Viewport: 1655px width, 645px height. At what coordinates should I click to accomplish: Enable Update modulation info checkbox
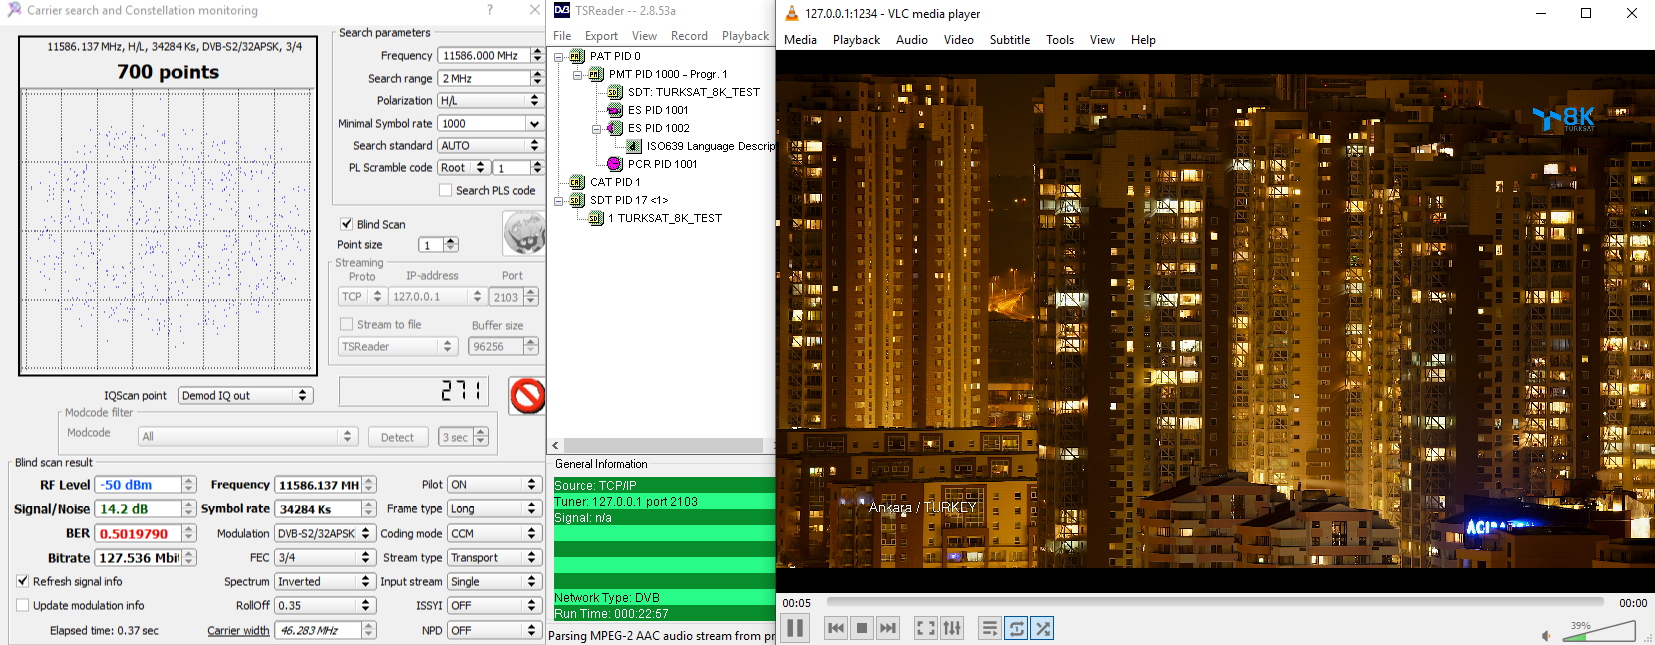[22, 605]
